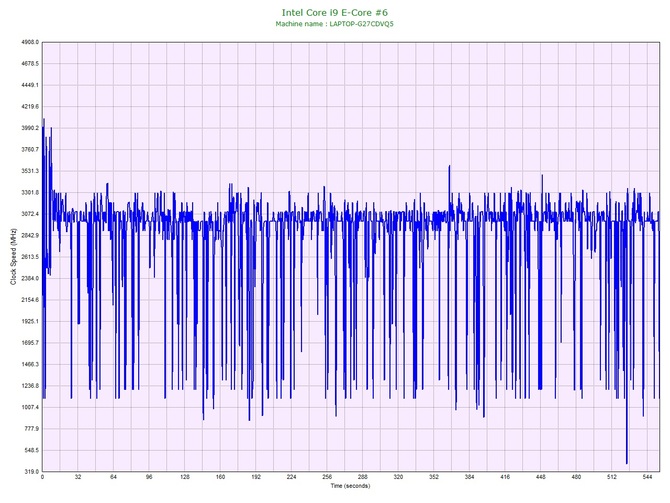Click the 64 seconds x-axis tick label
This screenshot has height=503, width=670.
113,477
